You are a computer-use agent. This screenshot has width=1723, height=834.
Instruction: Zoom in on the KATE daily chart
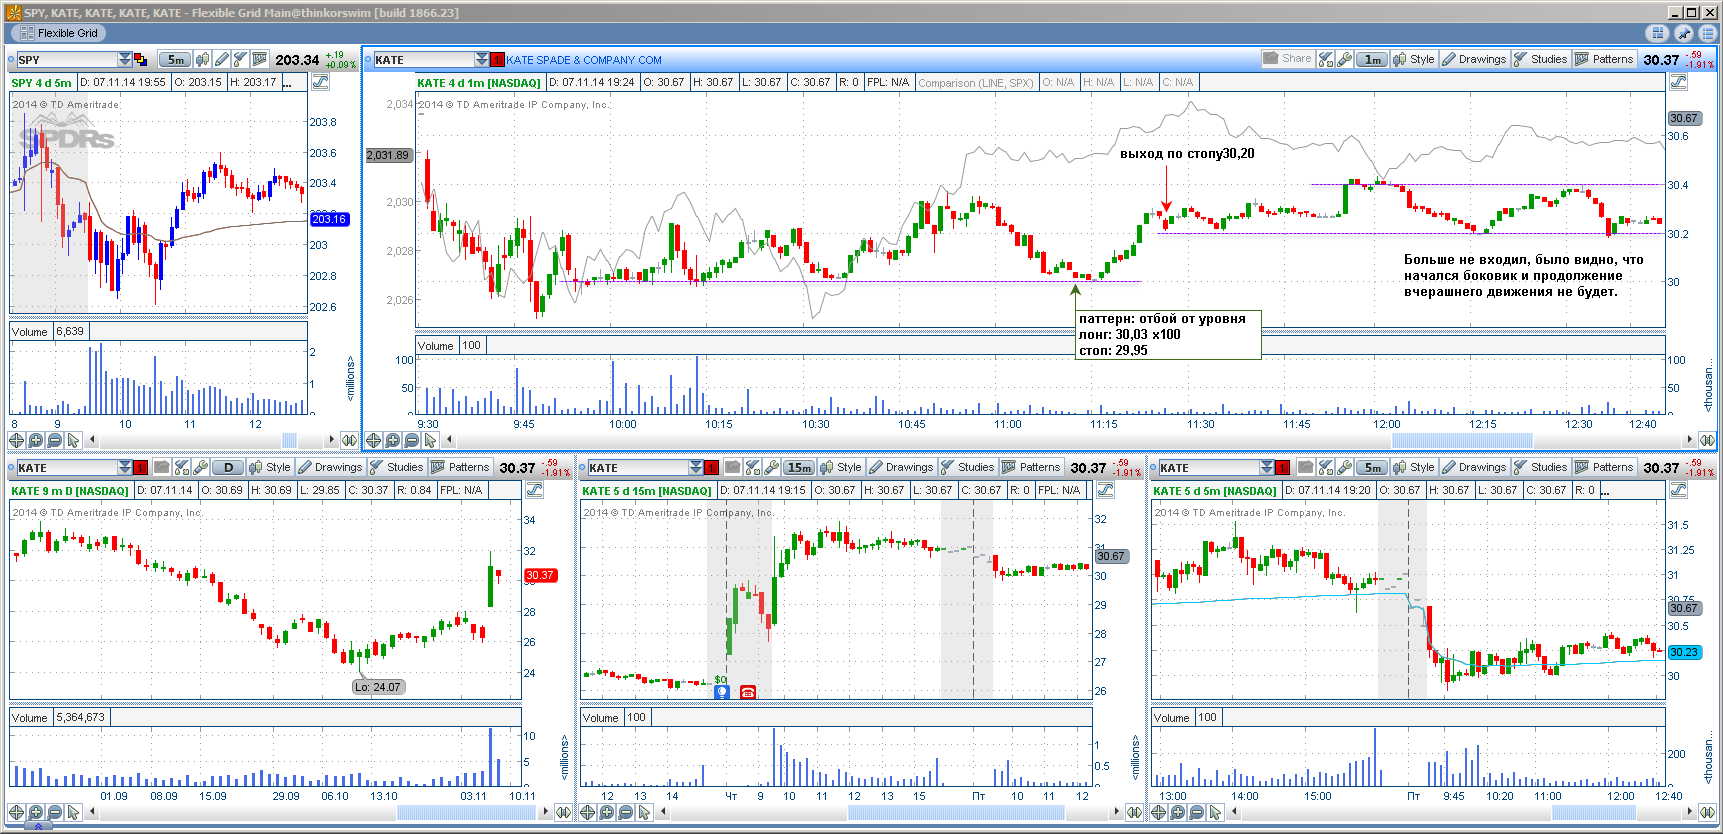point(36,812)
